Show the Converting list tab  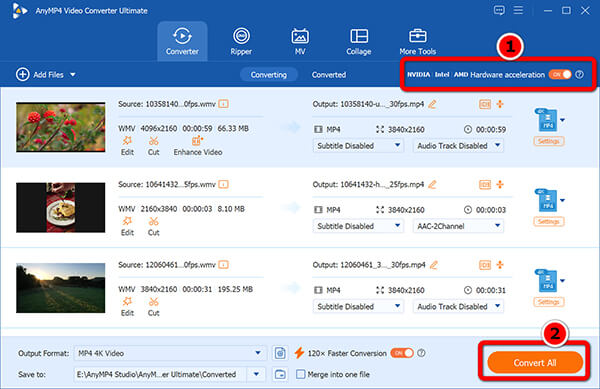click(269, 75)
